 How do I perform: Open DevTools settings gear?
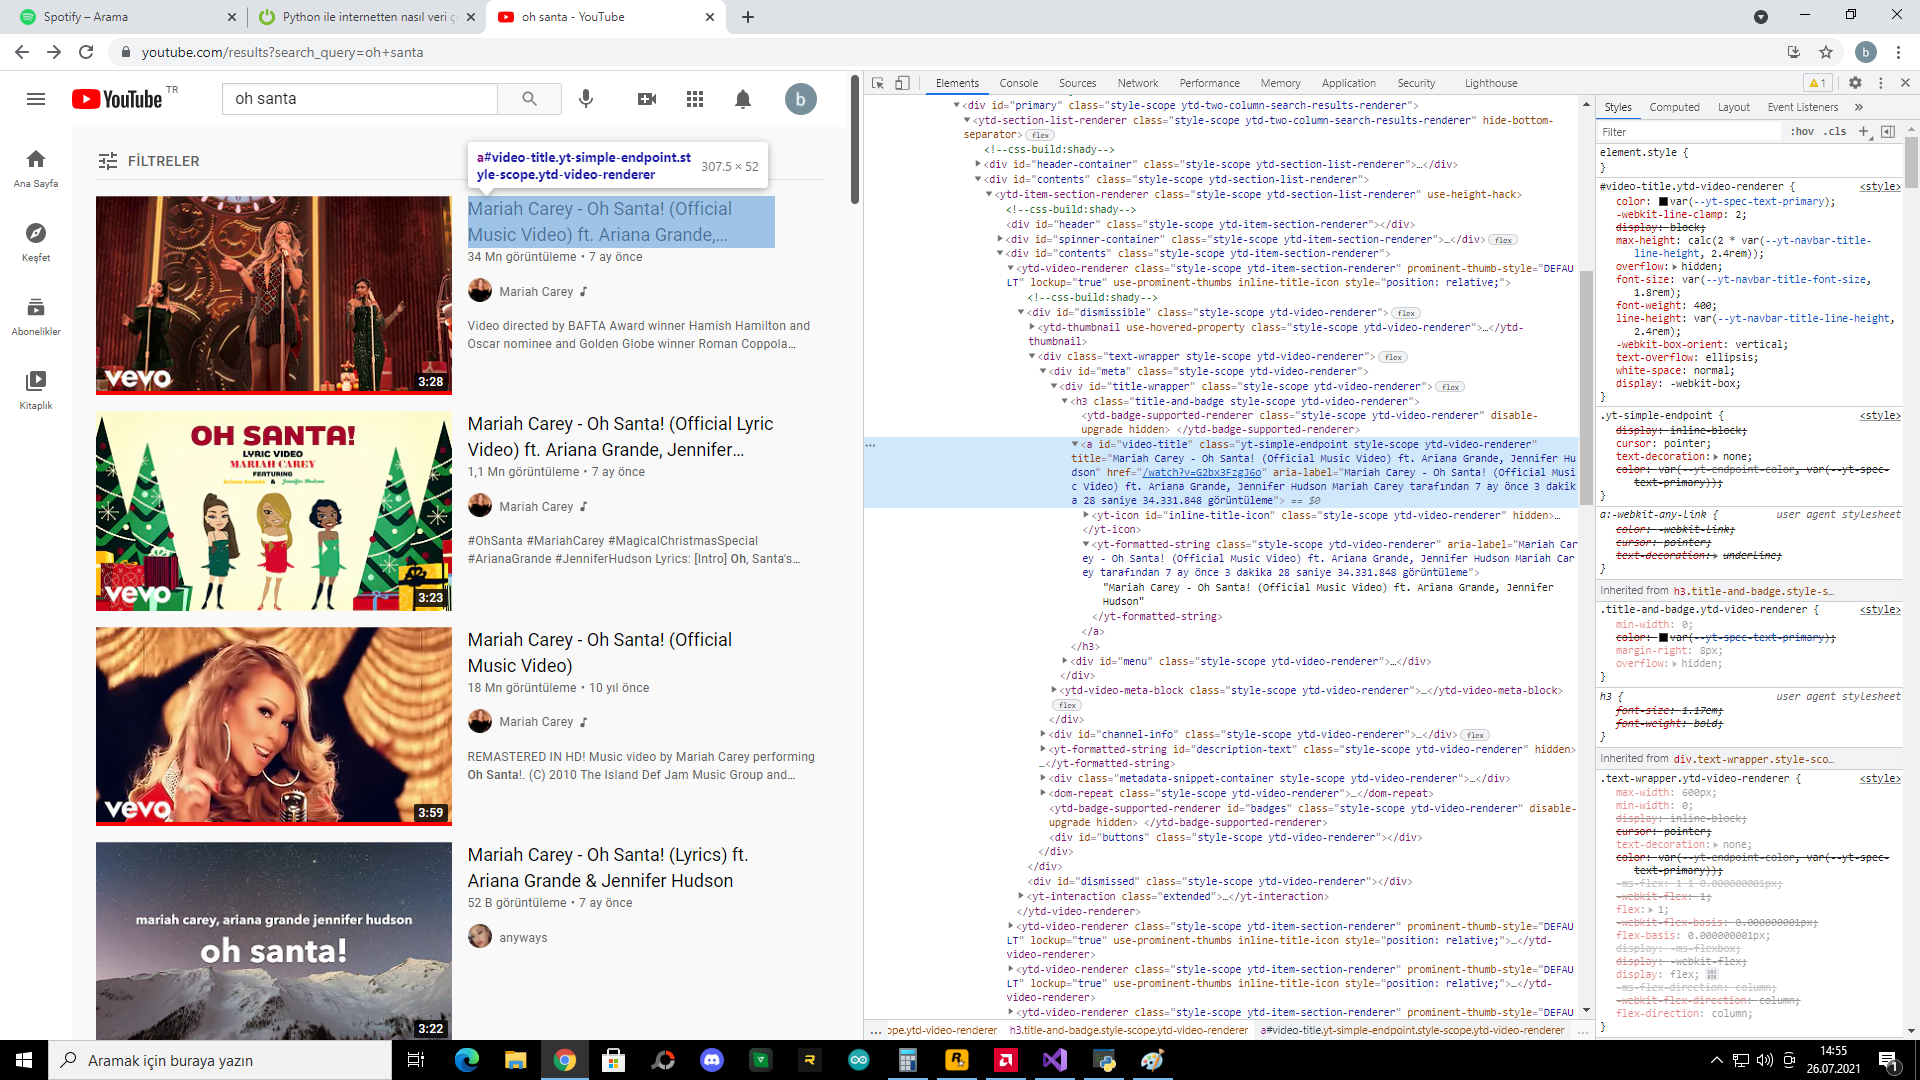tap(1855, 83)
